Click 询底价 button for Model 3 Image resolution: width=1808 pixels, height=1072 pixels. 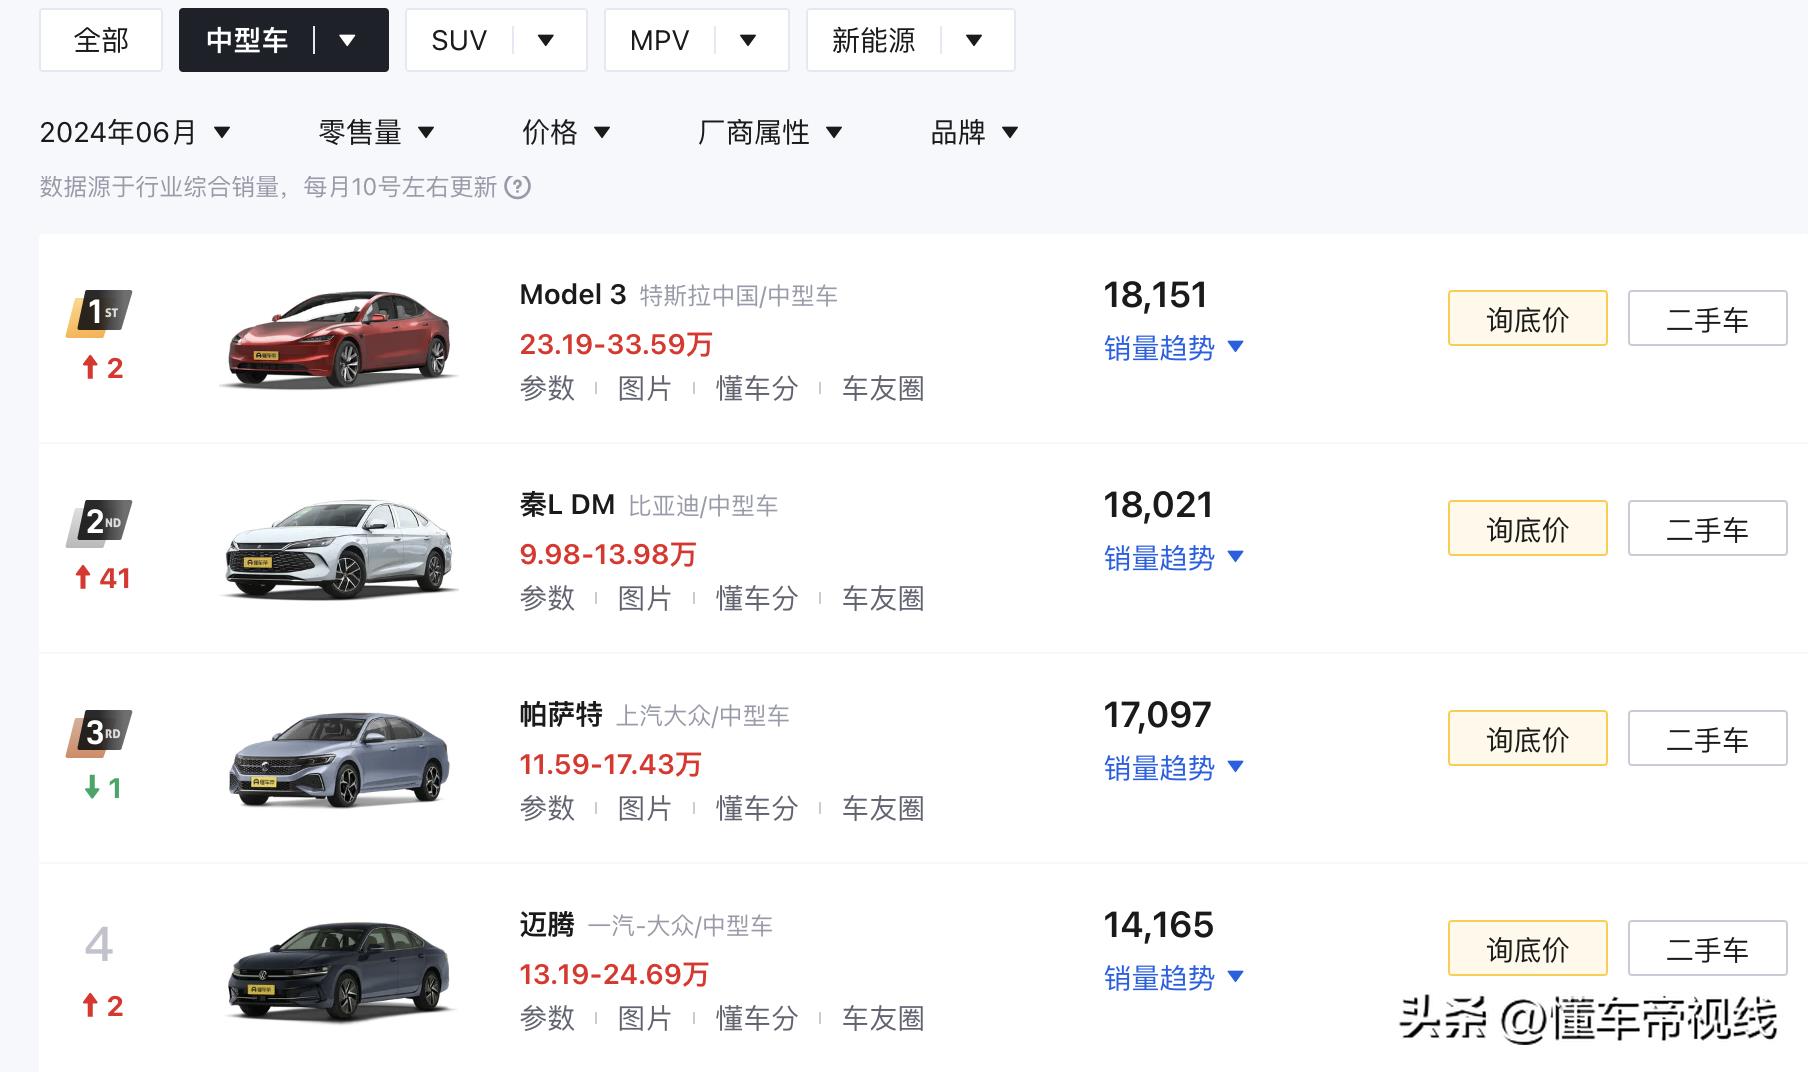point(1528,319)
